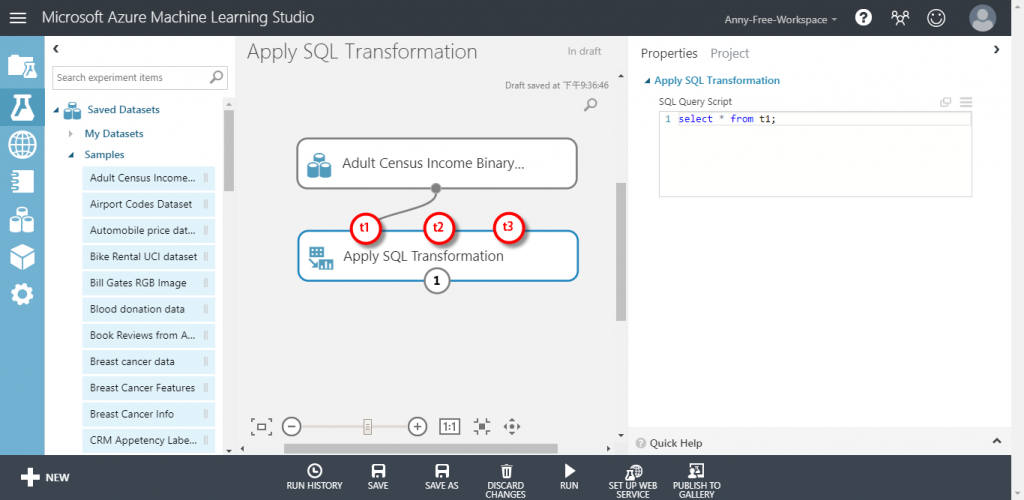The height and width of the screenshot is (500, 1024).
Task: Select Blood donation data sample
Action: coord(148,309)
